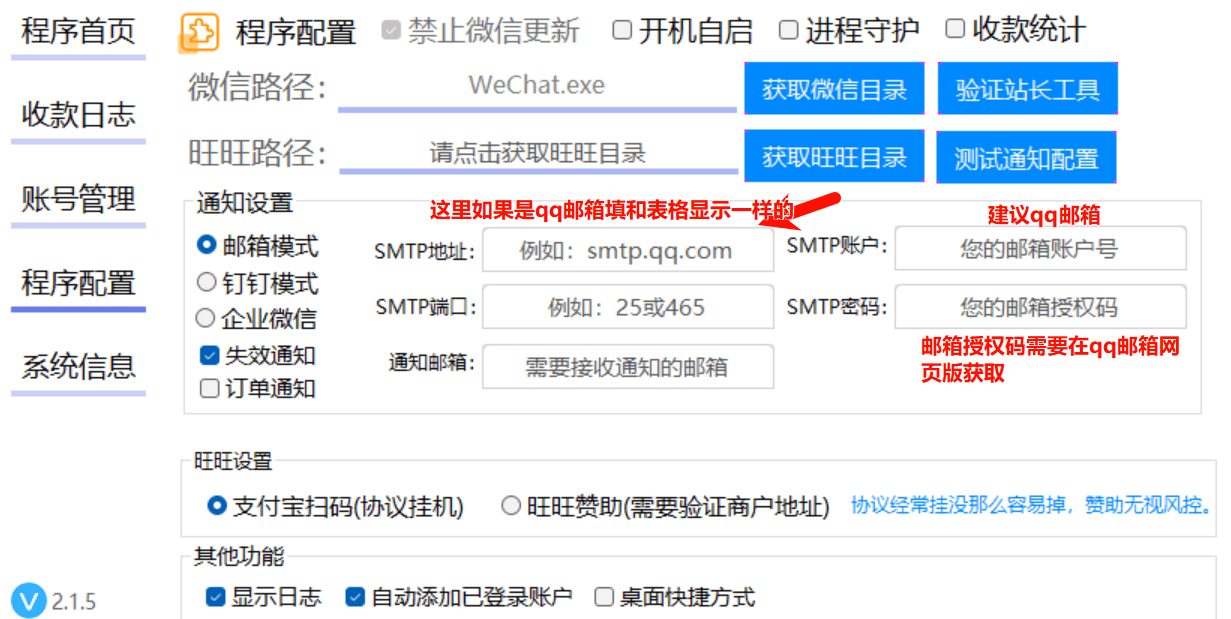The width and height of the screenshot is (1231, 619).
Task: Enable the 进程守护 checkbox
Action: (789, 30)
